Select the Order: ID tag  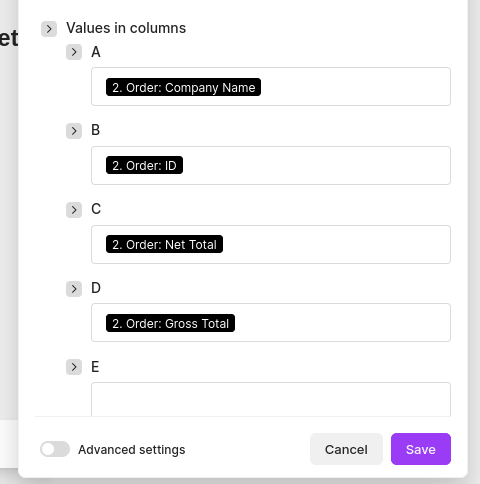[x=144, y=165]
